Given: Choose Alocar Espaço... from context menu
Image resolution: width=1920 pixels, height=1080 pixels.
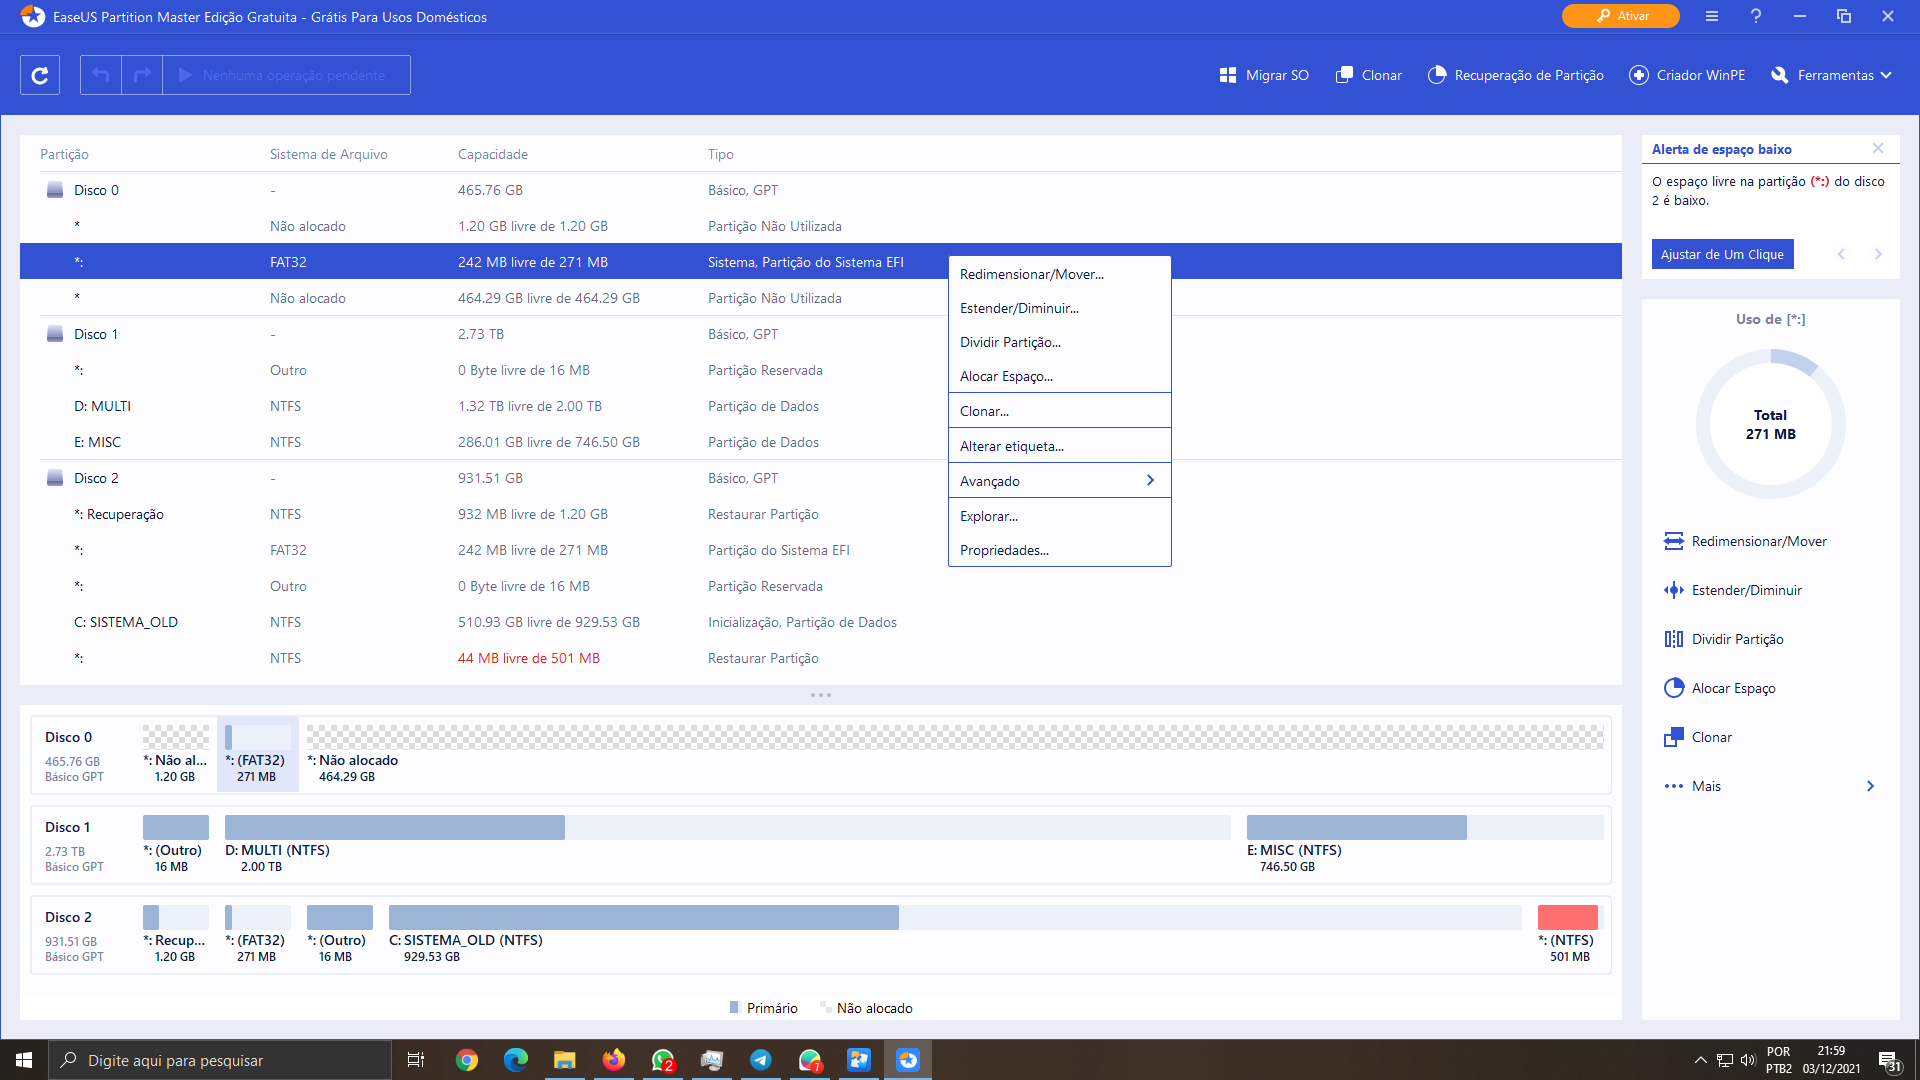Looking at the screenshot, I should tap(1059, 376).
